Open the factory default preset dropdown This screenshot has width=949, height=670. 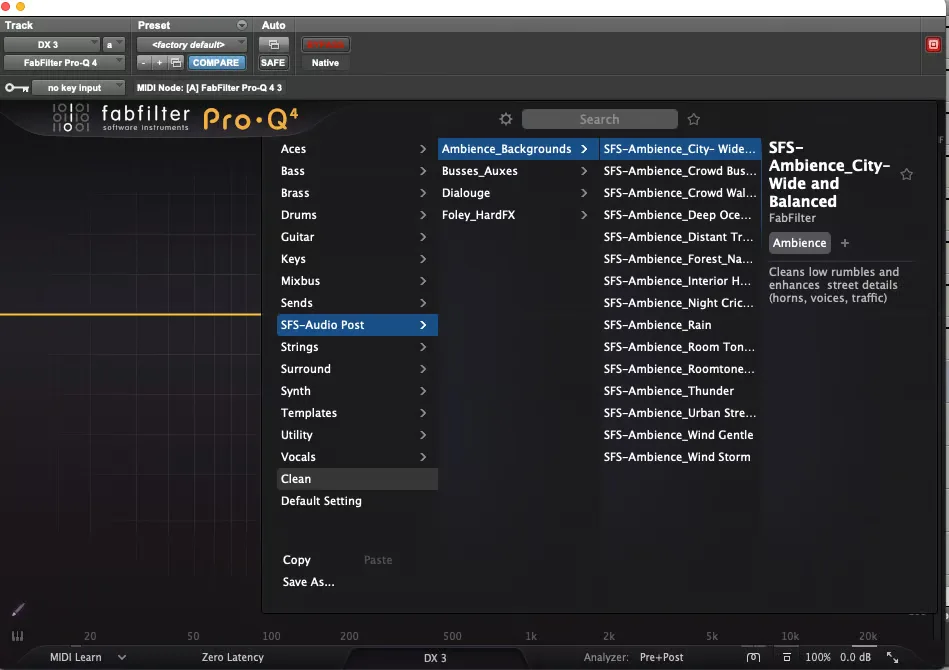pyautogui.click(x=192, y=44)
